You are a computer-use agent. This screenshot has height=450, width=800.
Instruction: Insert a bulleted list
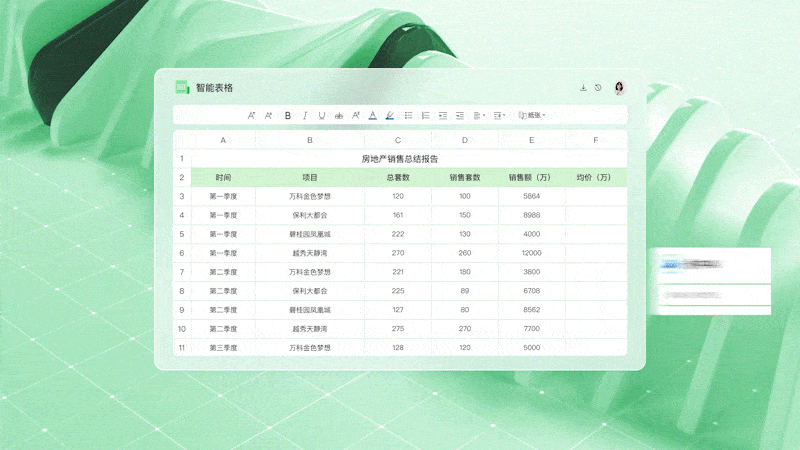[x=409, y=116]
